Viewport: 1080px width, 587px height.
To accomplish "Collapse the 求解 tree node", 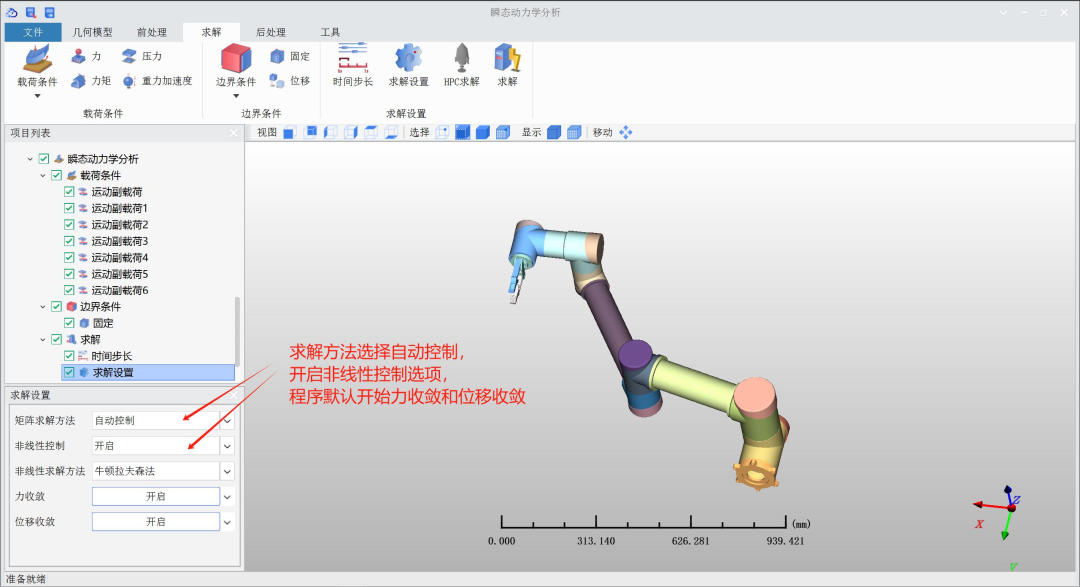I will tap(43, 340).
